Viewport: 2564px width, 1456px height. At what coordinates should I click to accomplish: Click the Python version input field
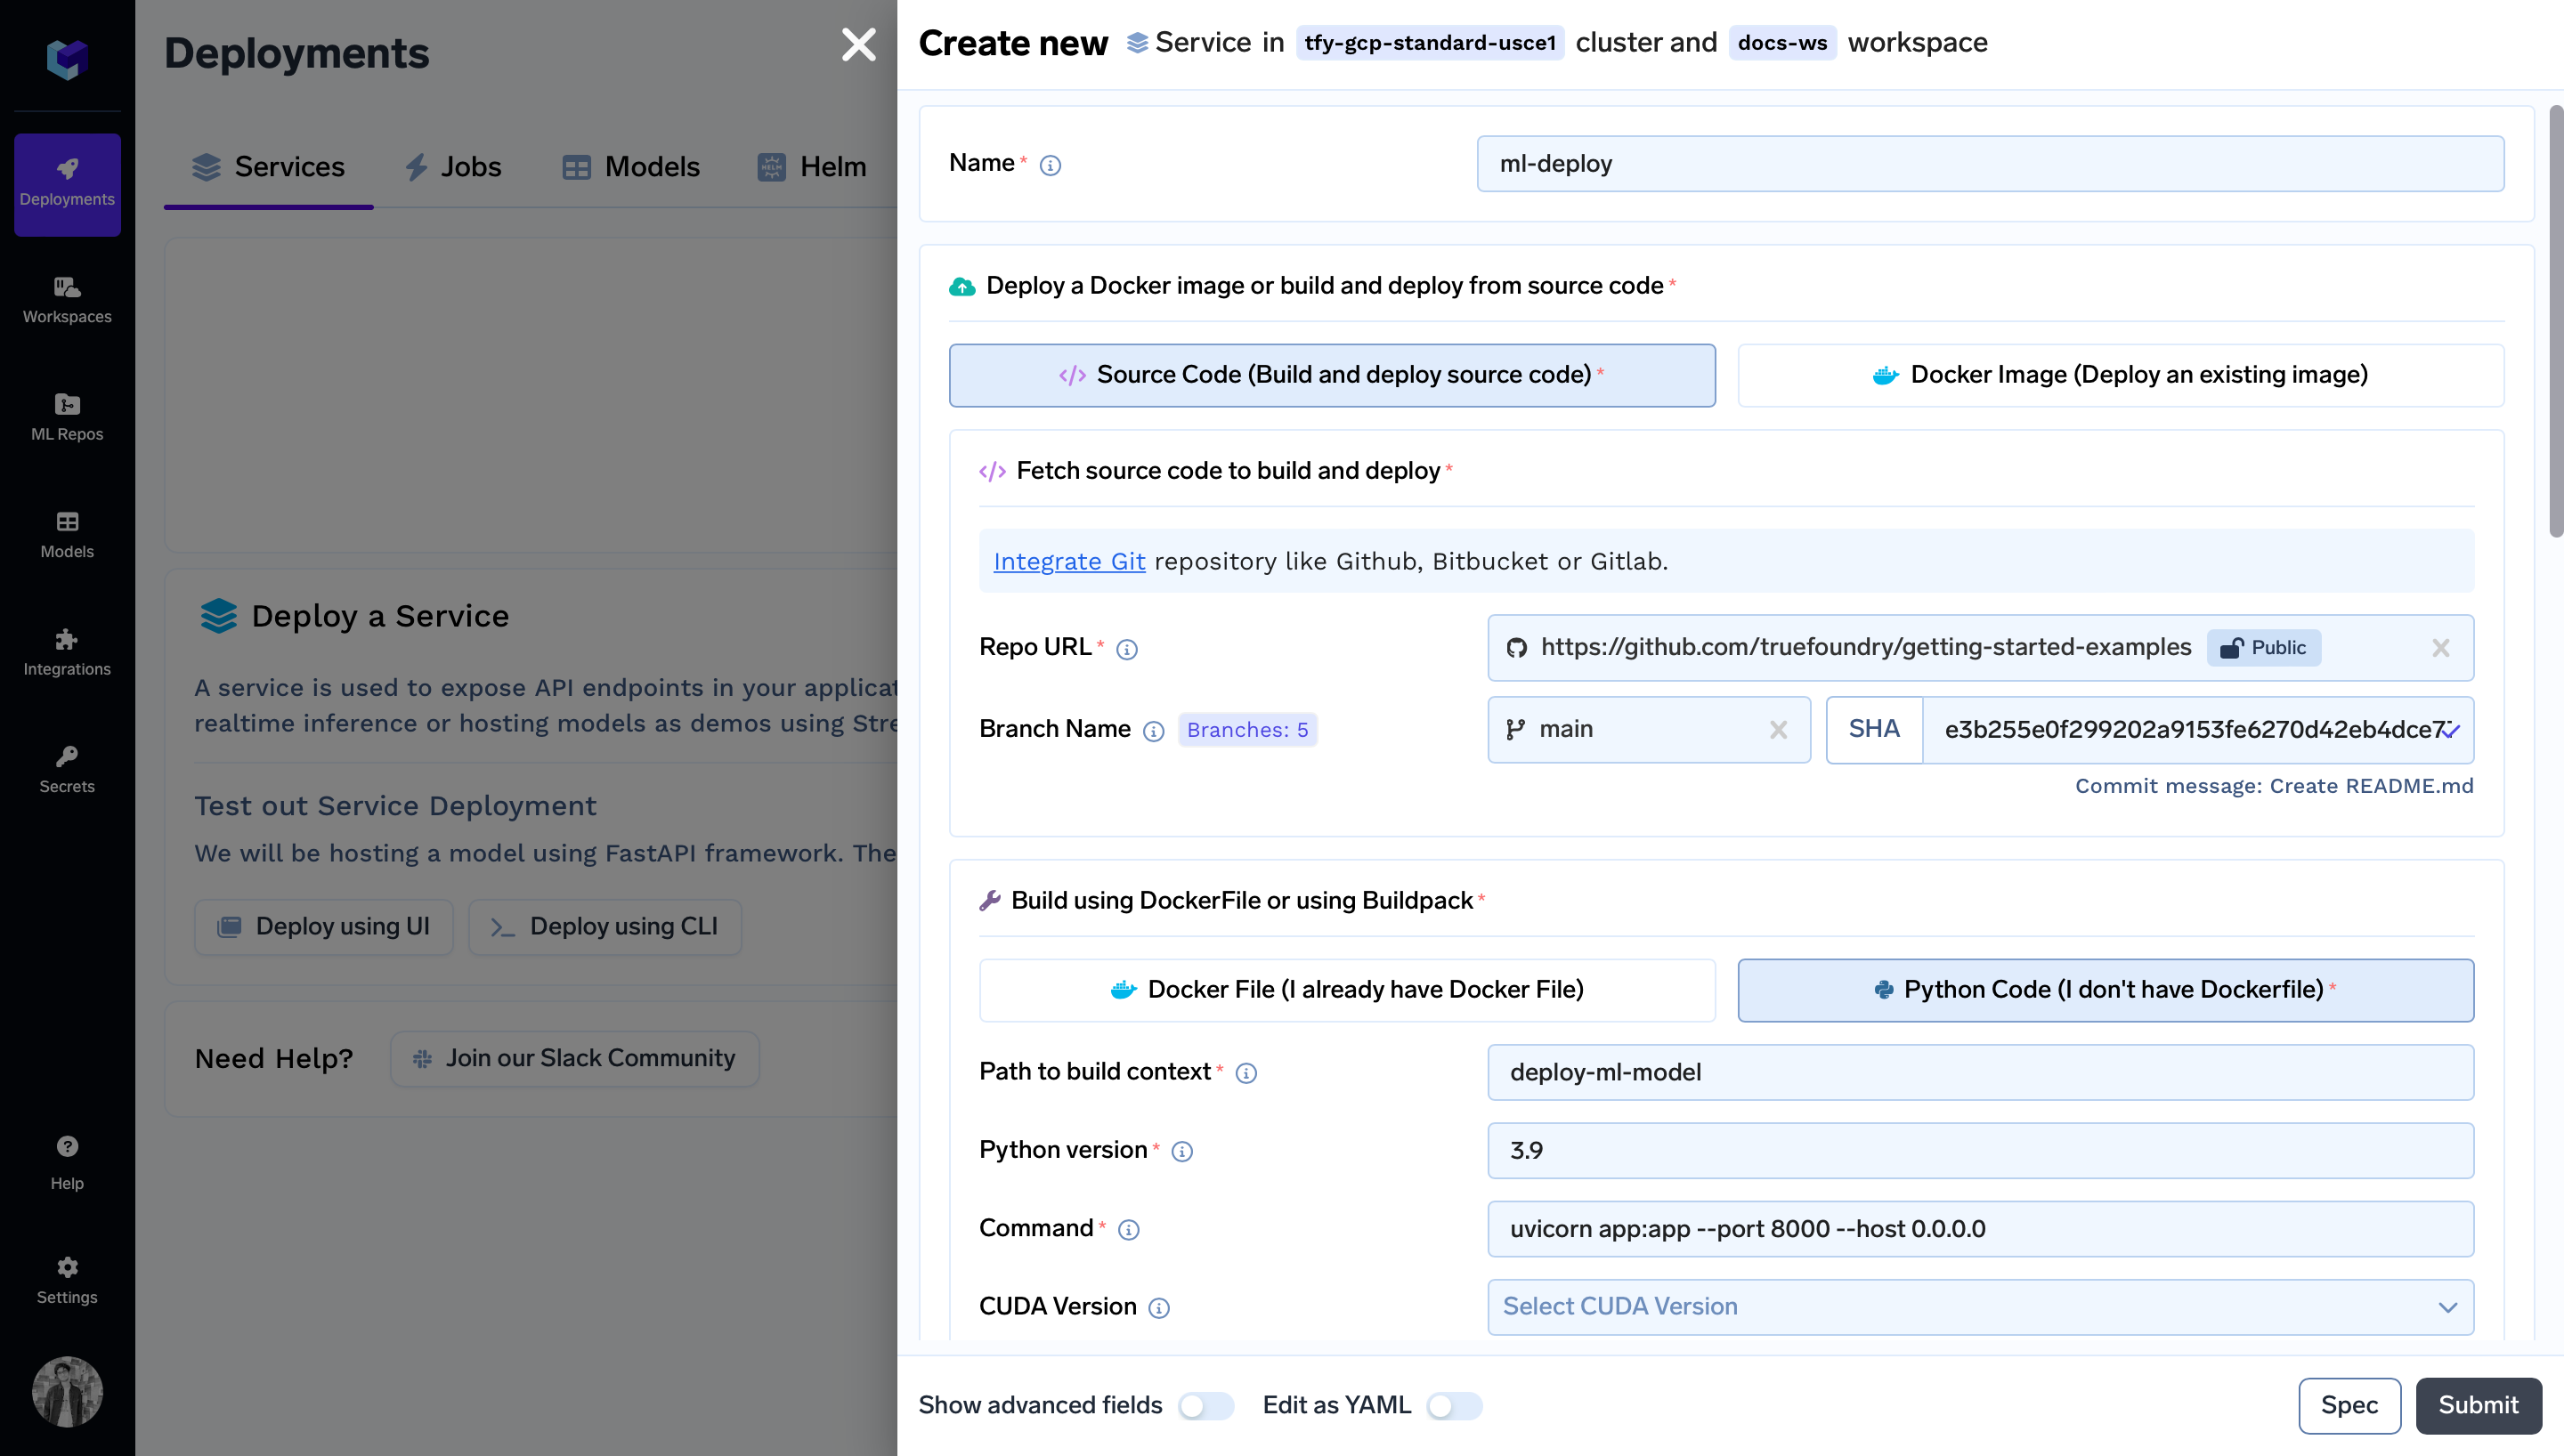pos(1980,1150)
